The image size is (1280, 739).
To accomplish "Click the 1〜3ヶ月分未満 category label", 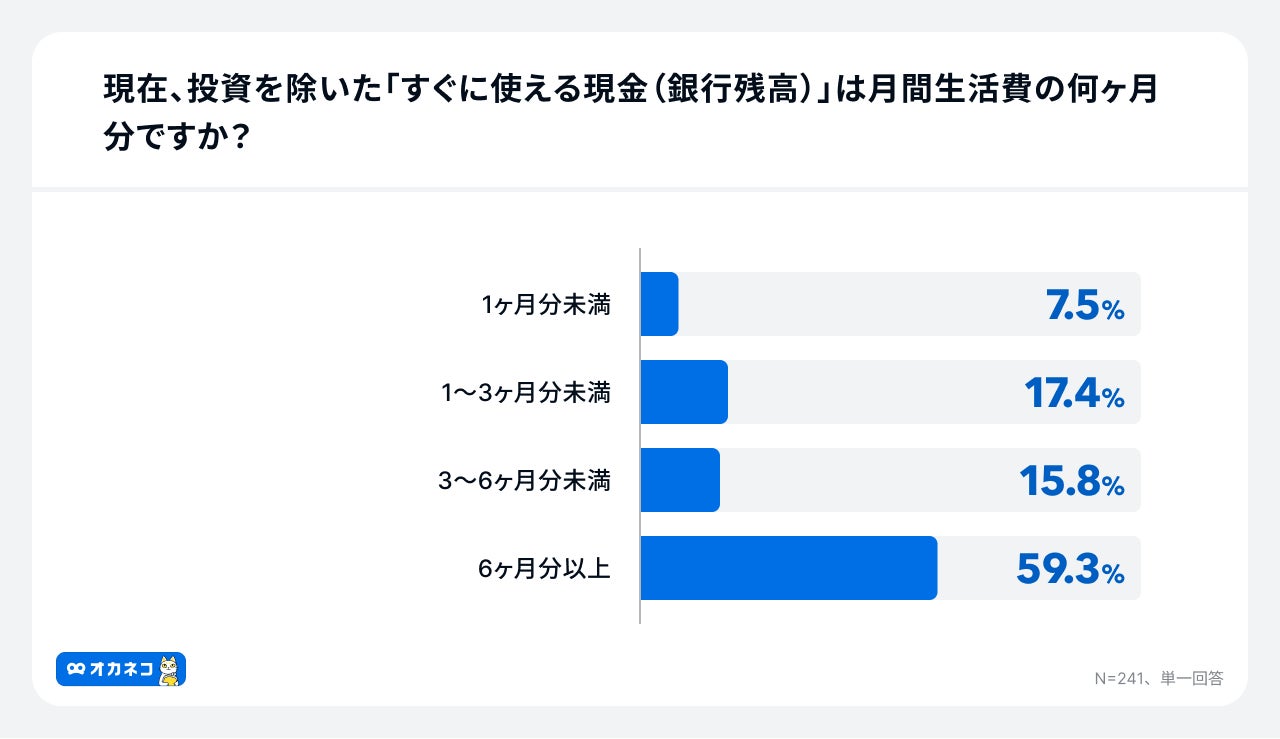I will tap(526, 393).
